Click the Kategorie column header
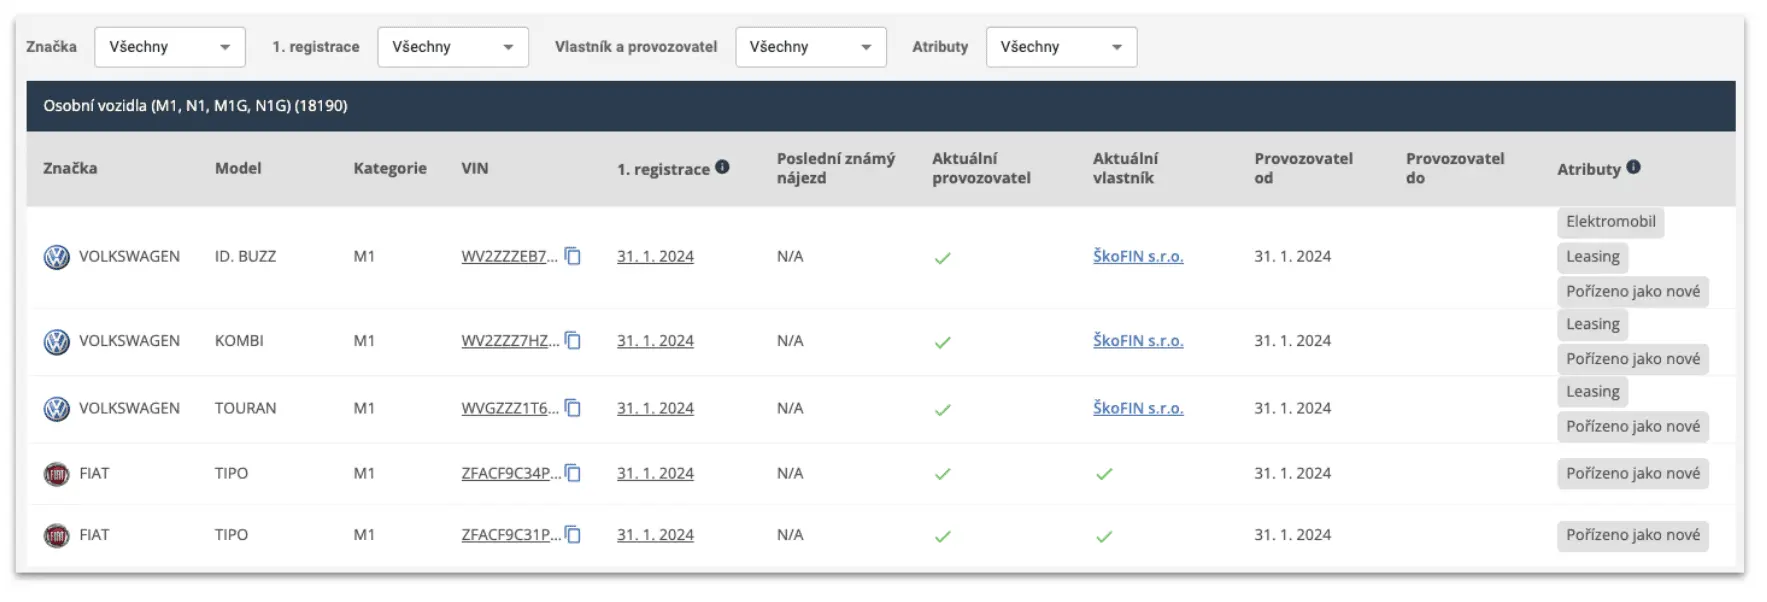 [390, 168]
